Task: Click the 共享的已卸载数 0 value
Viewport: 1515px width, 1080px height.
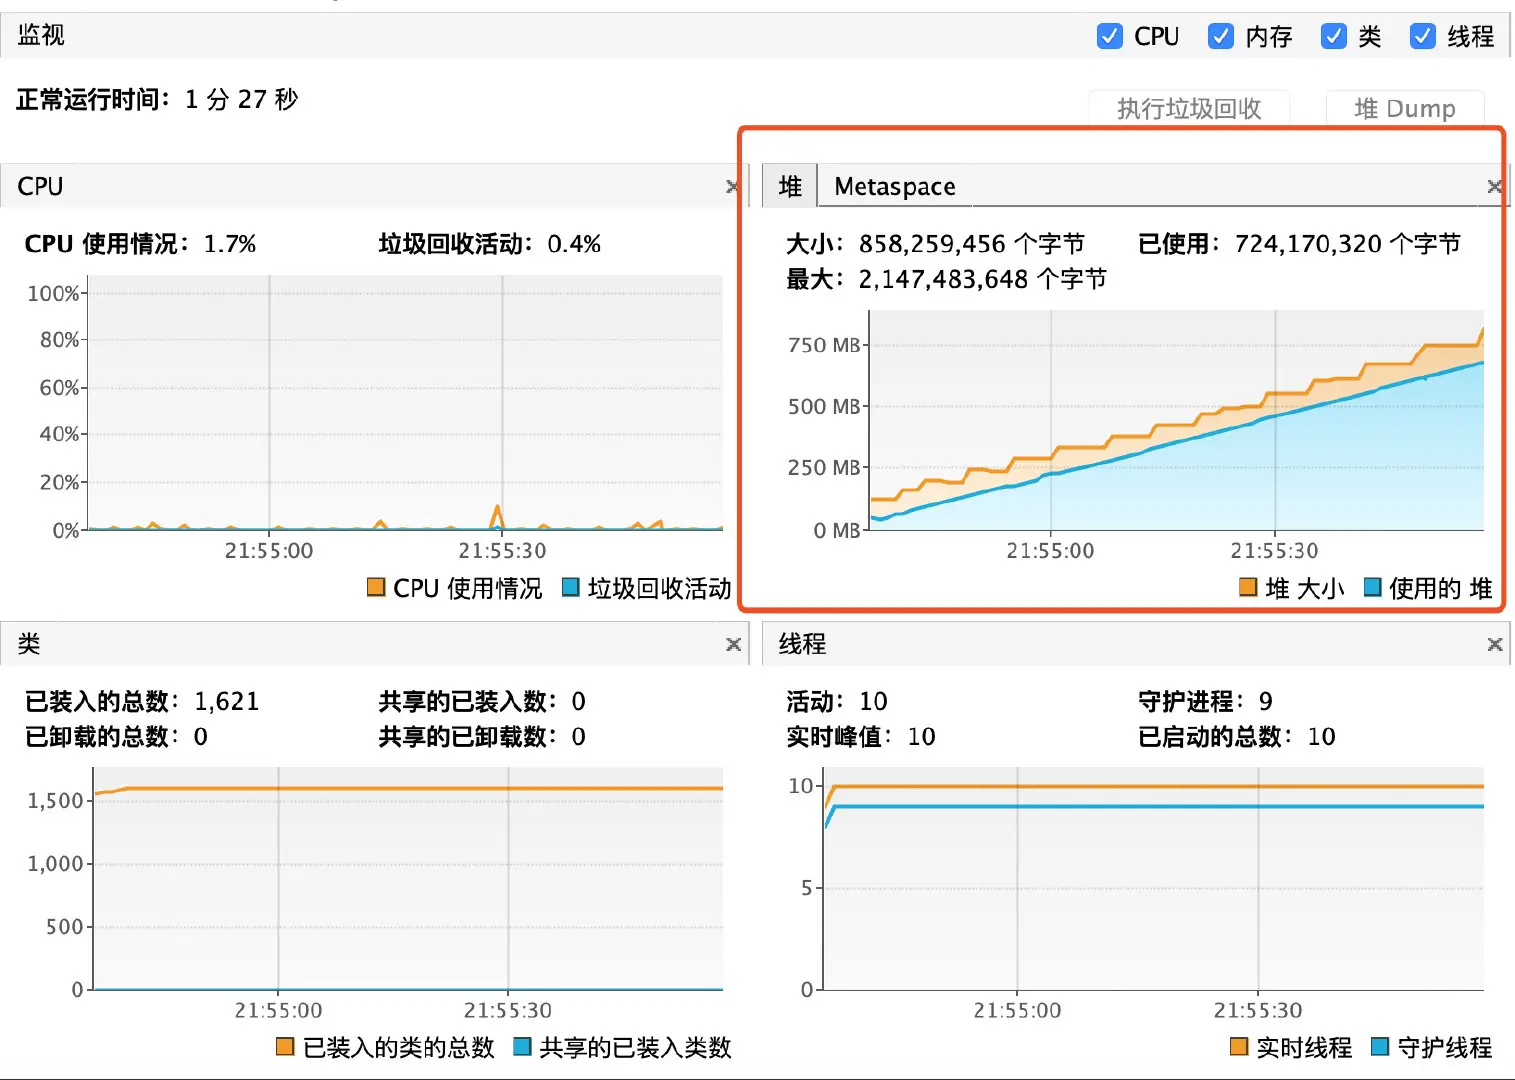Action: (x=579, y=737)
